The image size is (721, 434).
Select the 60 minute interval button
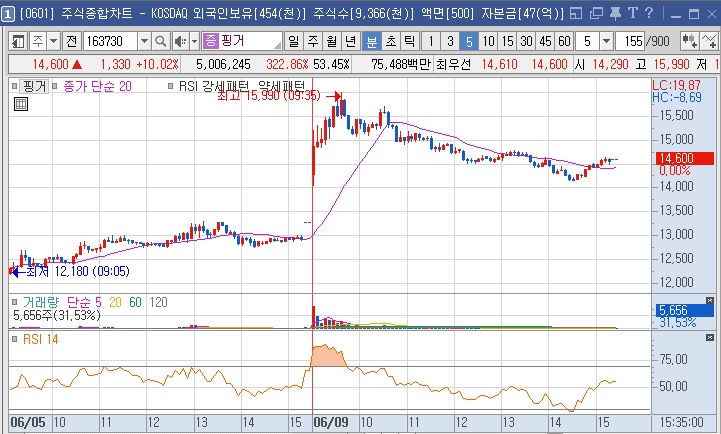pyautogui.click(x=564, y=41)
